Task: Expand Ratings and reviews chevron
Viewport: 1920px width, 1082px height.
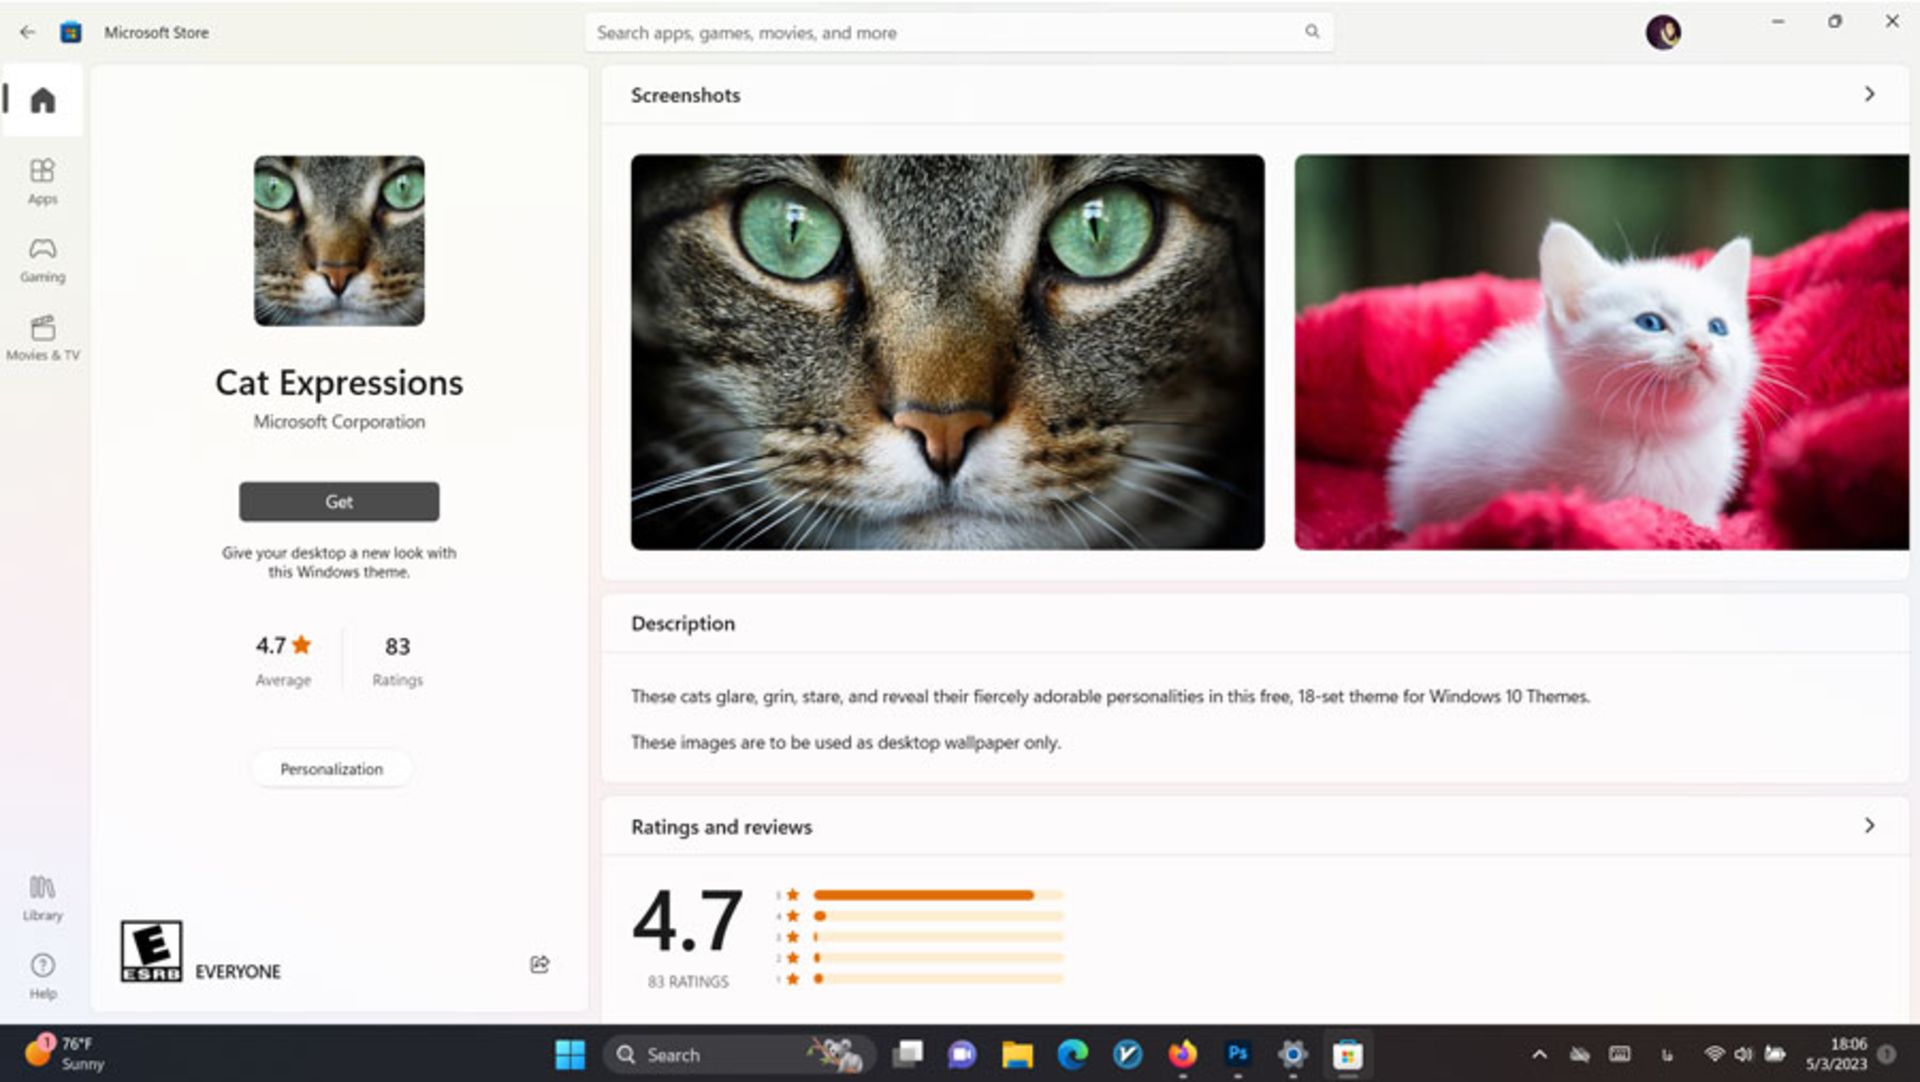Action: click(x=1869, y=825)
